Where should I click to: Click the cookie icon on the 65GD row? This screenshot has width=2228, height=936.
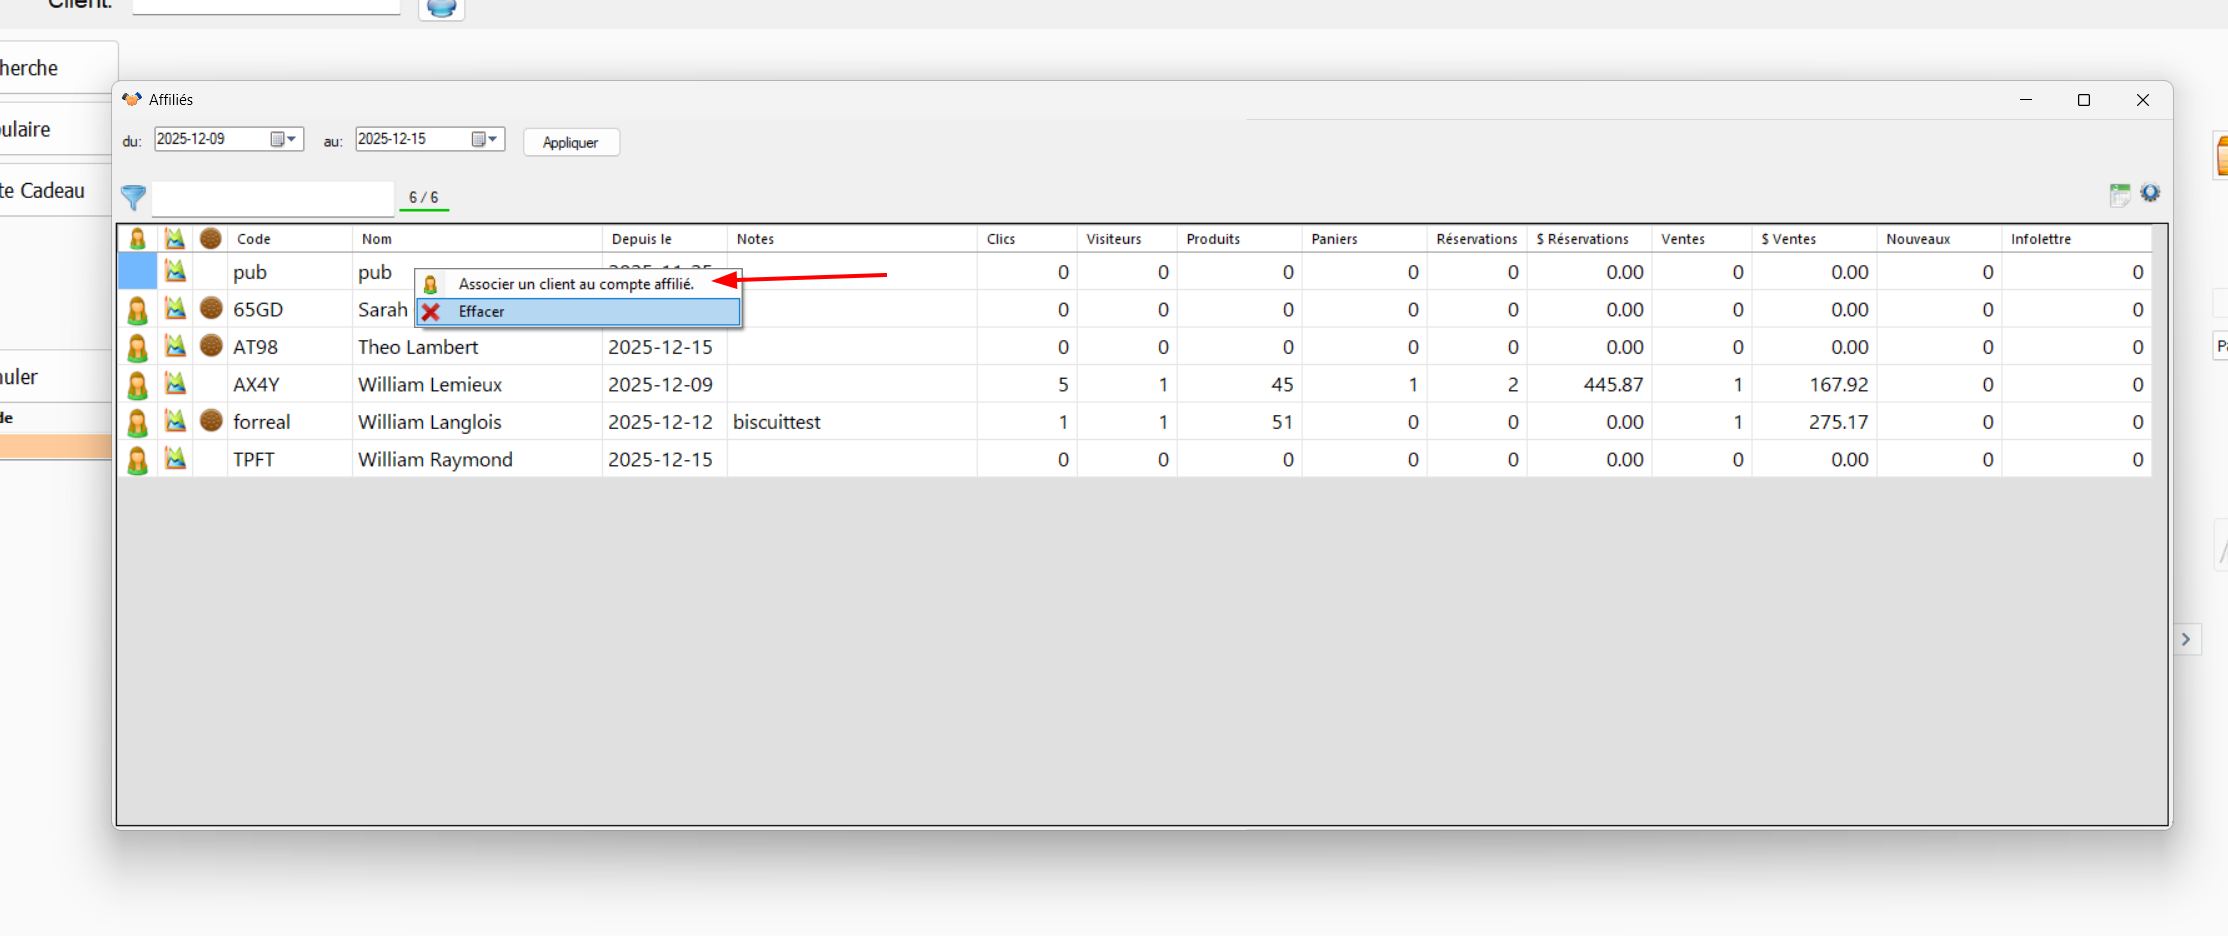[x=210, y=309]
